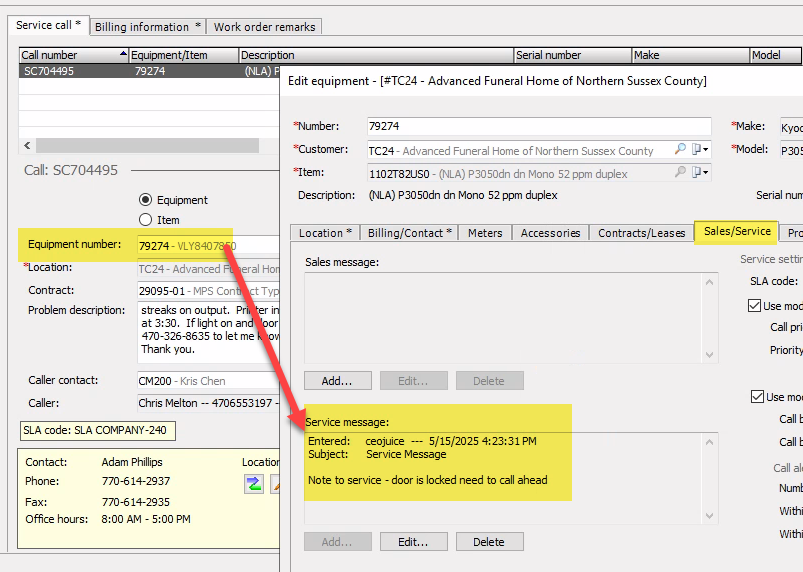This screenshot has width=803, height=572.
Task: Click the Number field containing 79274
Action: coord(539,126)
